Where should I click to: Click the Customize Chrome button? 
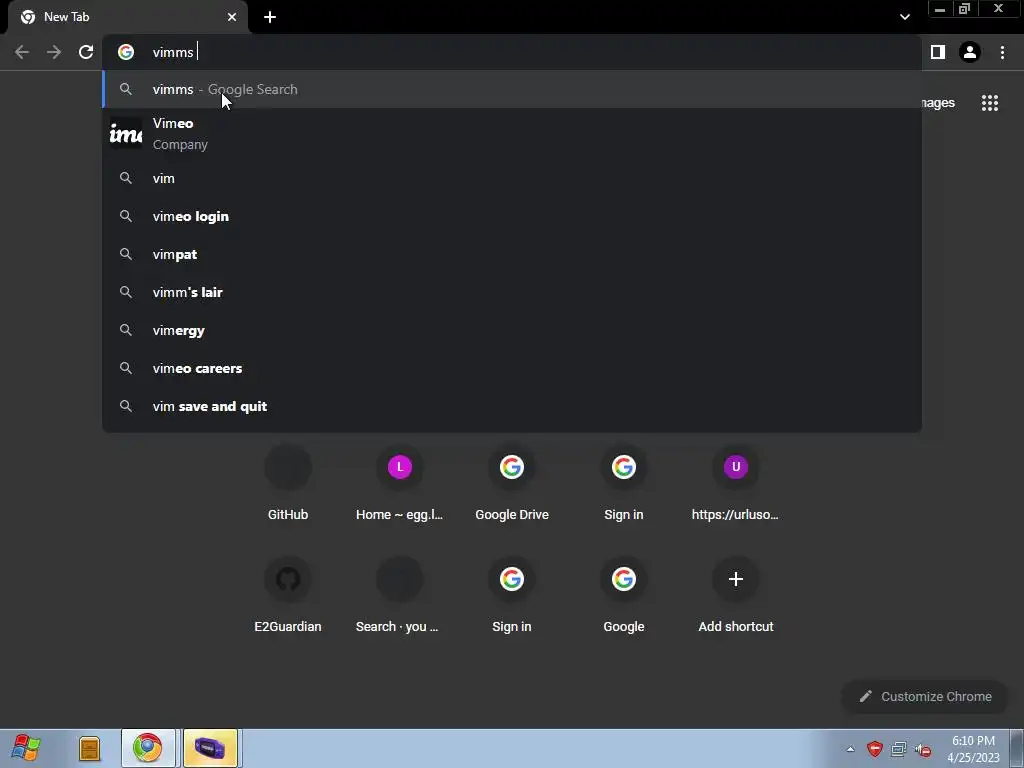[x=925, y=696]
